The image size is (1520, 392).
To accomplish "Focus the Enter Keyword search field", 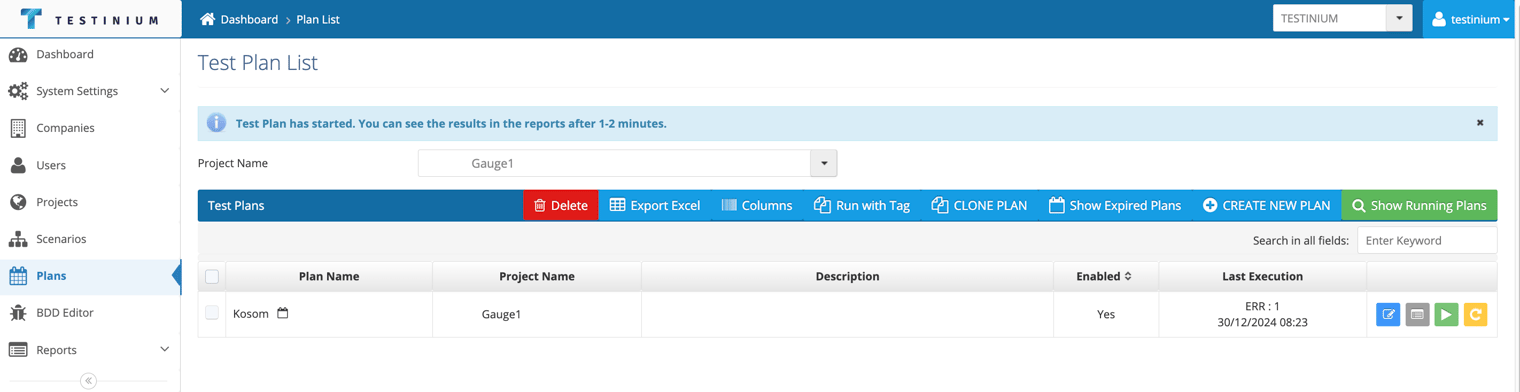I will (x=1427, y=240).
